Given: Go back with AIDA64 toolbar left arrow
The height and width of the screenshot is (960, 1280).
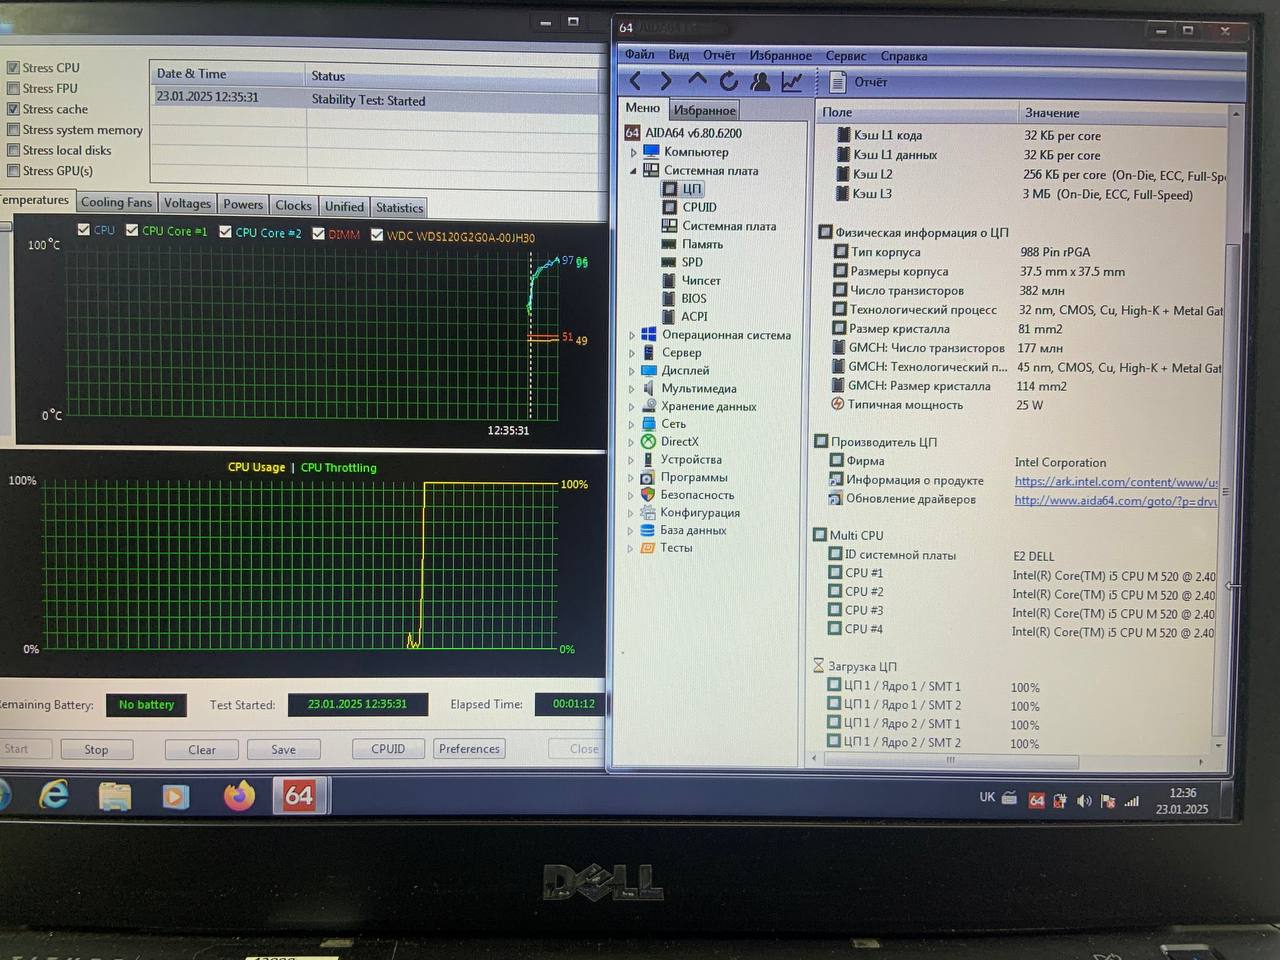Looking at the screenshot, I should tap(635, 81).
